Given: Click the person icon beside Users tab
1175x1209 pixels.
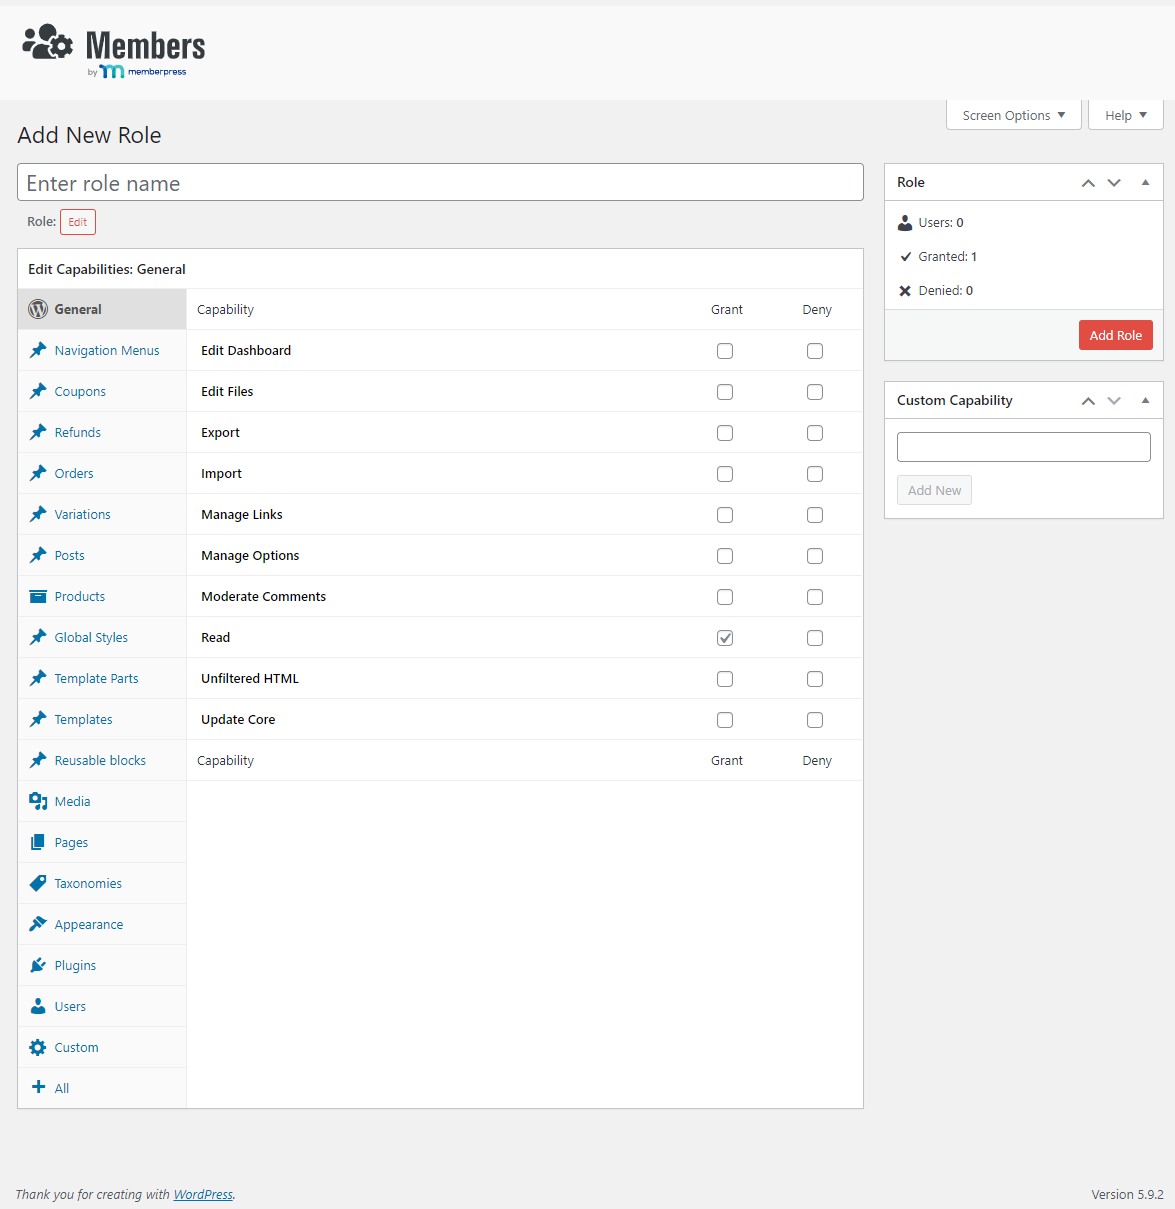Looking at the screenshot, I should click(x=38, y=1006).
